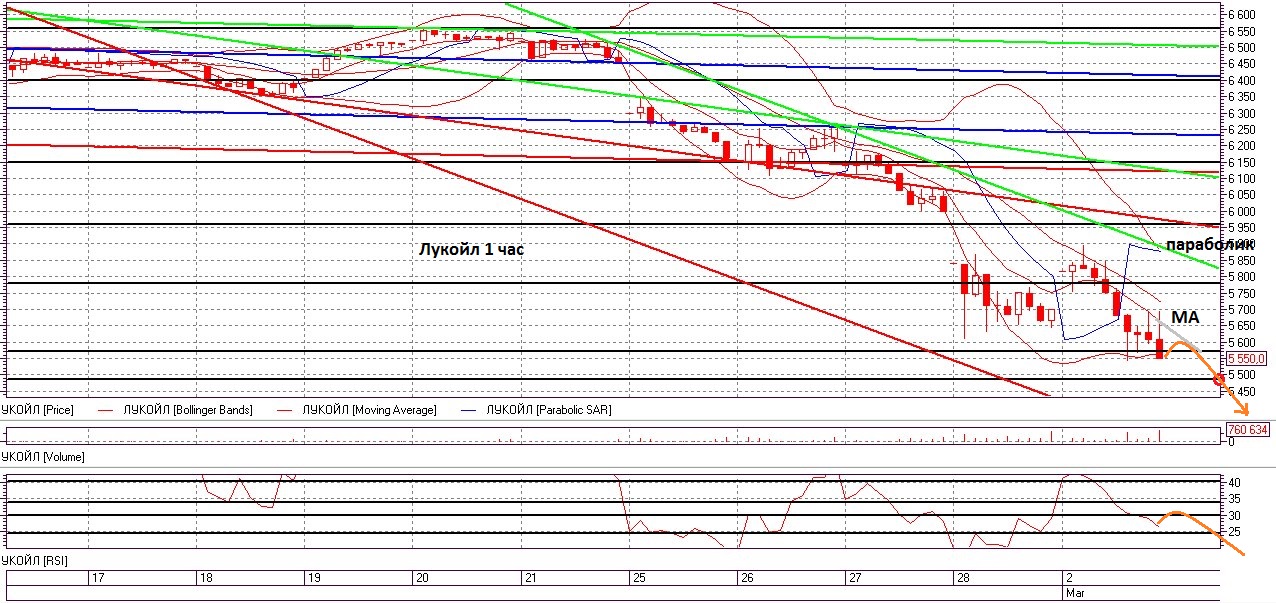
Task: Select date 28 on the time axis
Action: [962, 578]
